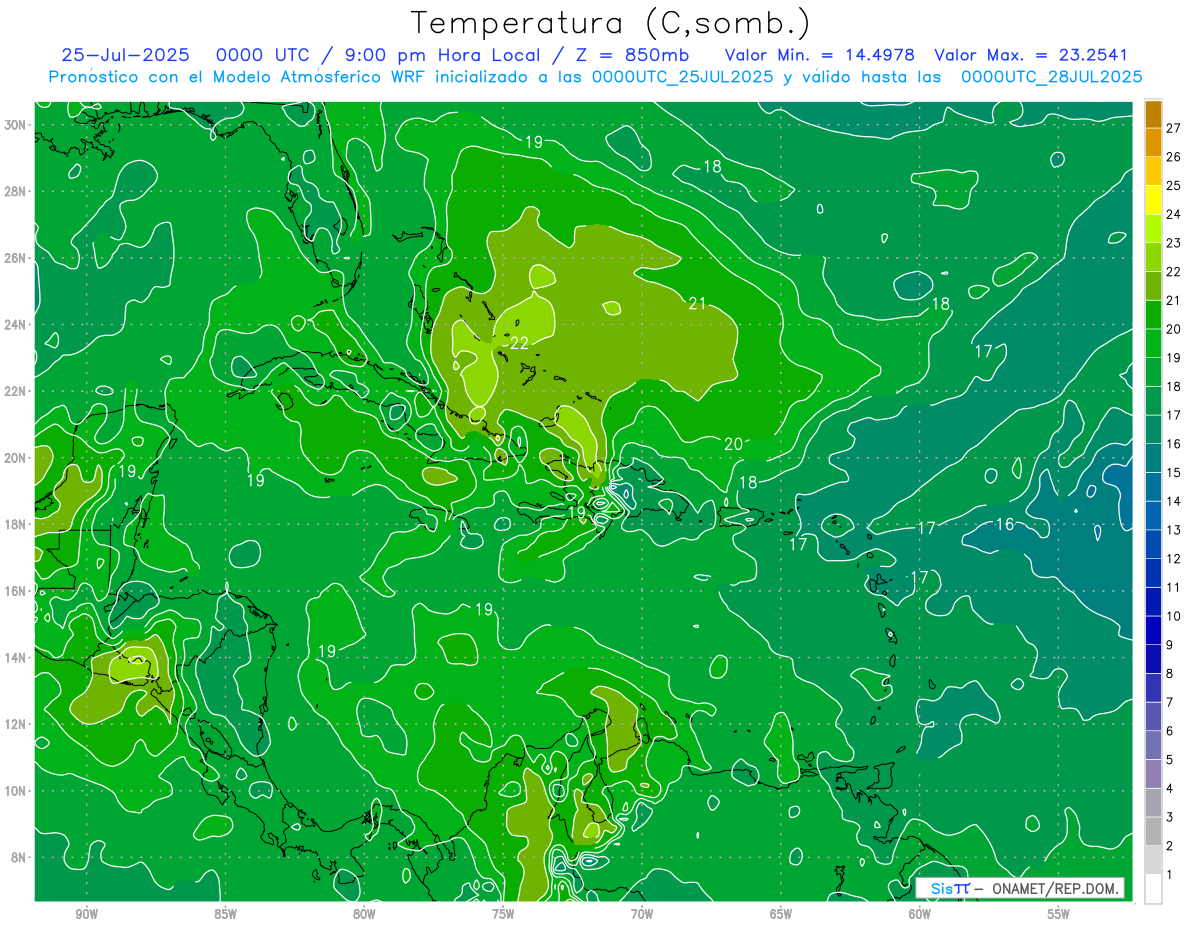Click the "21" contour label on map
The image size is (1200, 927).
point(697,303)
